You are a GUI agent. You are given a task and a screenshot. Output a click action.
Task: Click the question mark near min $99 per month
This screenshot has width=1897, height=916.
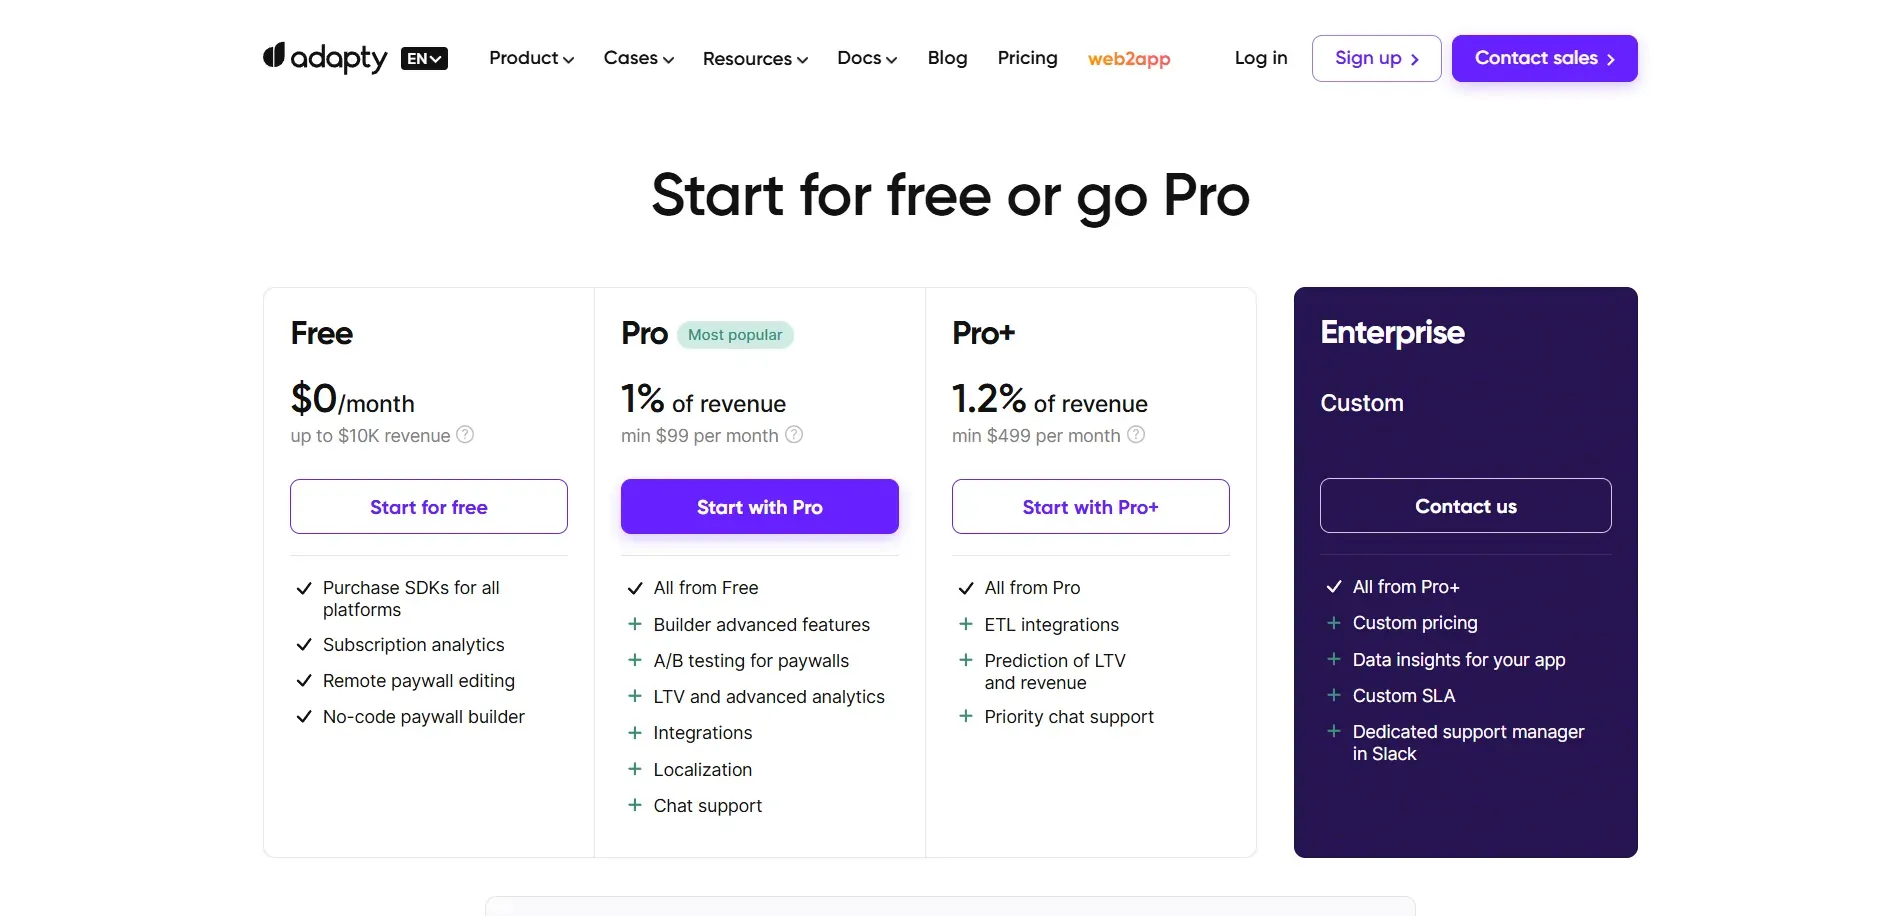pyautogui.click(x=793, y=435)
